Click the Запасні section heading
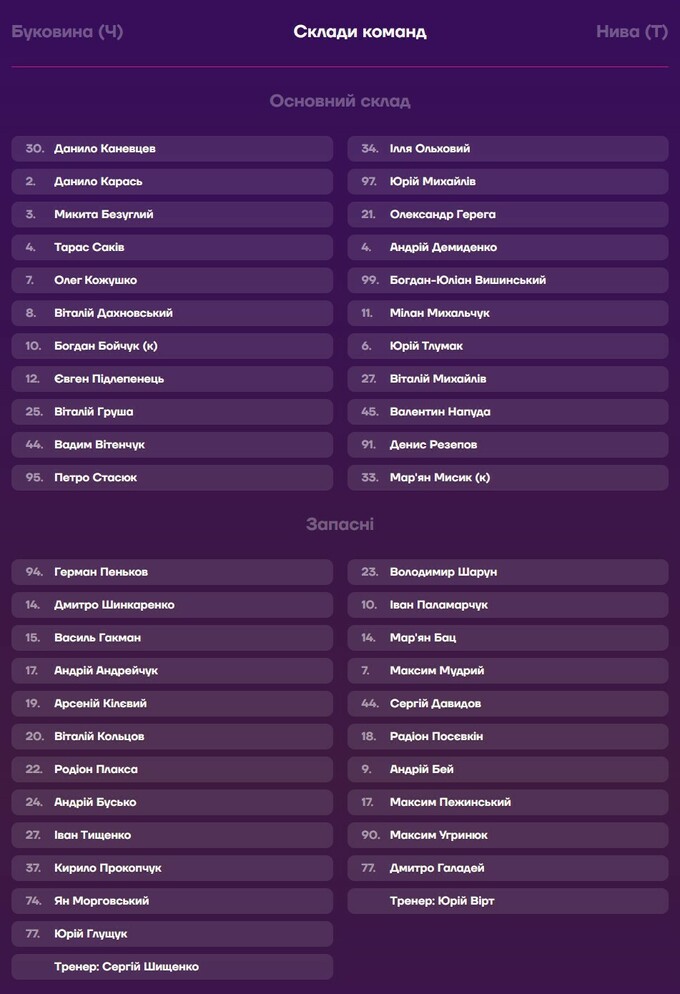This screenshot has width=680, height=994. pyautogui.click(x=340, y=525)
